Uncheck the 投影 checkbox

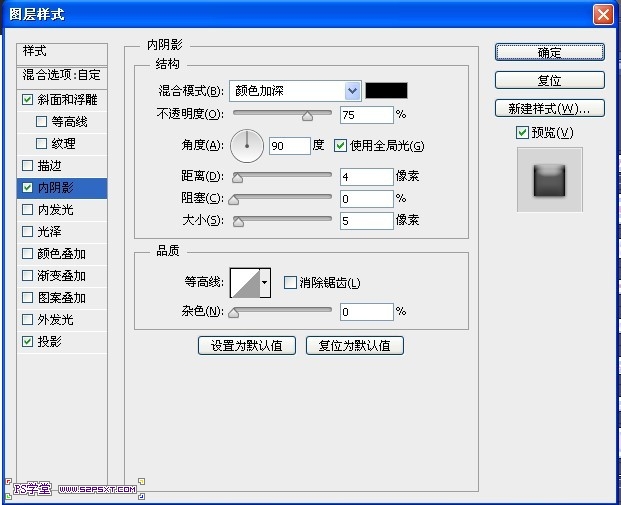(27, 341)
